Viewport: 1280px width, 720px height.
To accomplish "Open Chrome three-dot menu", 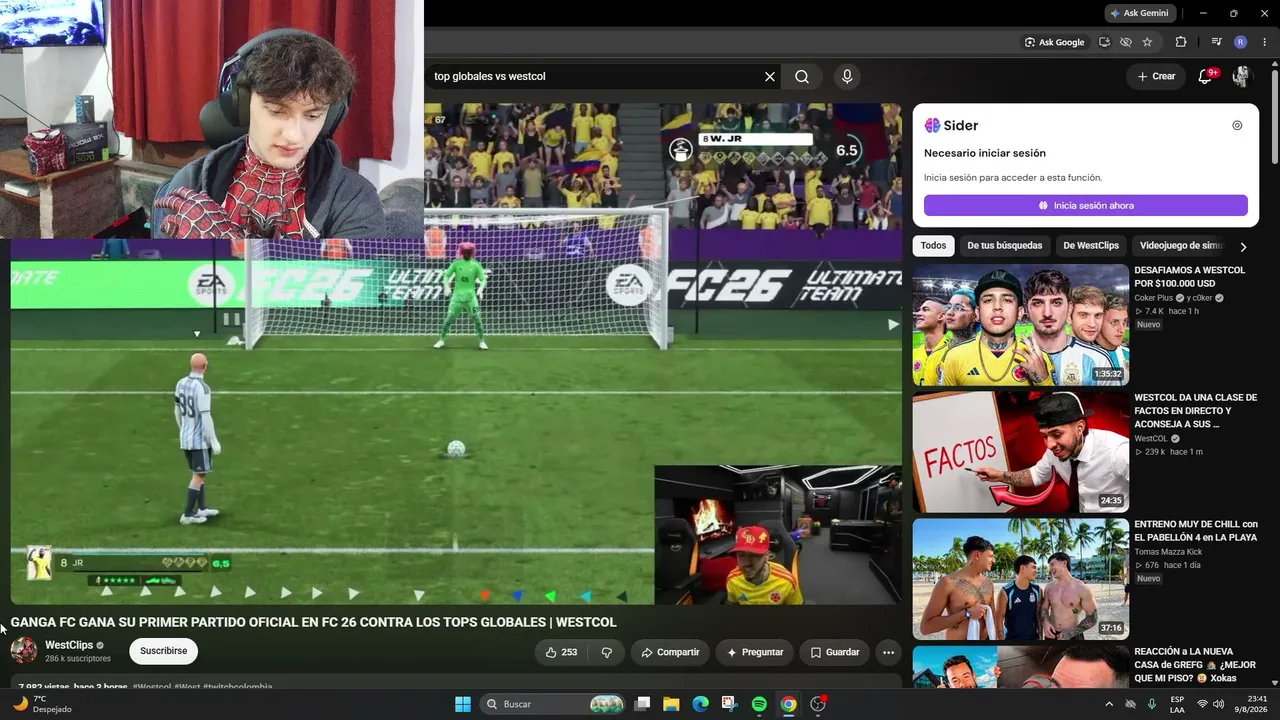I will (x=1263, y=42).
